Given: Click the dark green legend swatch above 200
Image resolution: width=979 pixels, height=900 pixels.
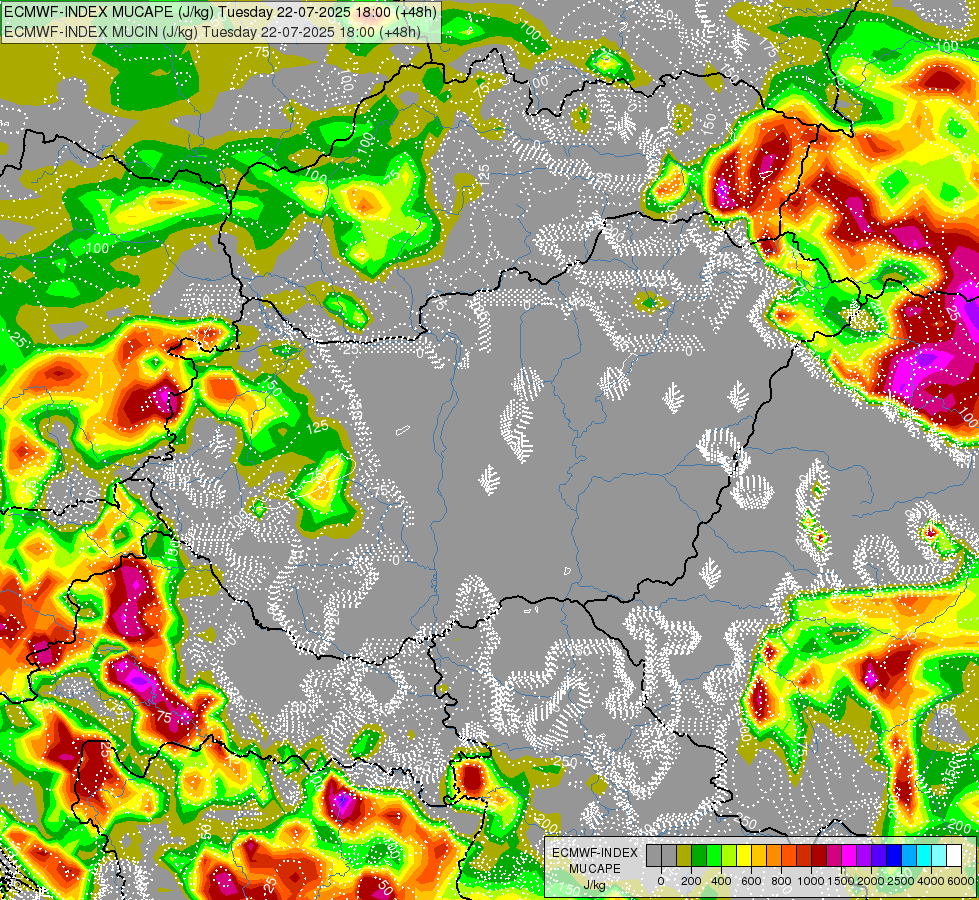Looking at the screenshot, I should [x=699, y=855].
